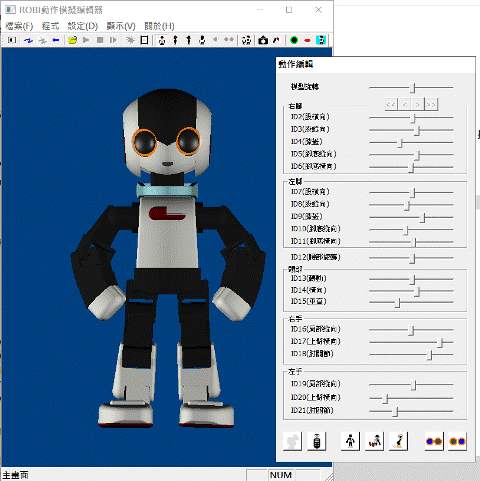Click the first toolbar icon with brackets
Viewport: 480px width, 481px height.
tap(12, 40)
